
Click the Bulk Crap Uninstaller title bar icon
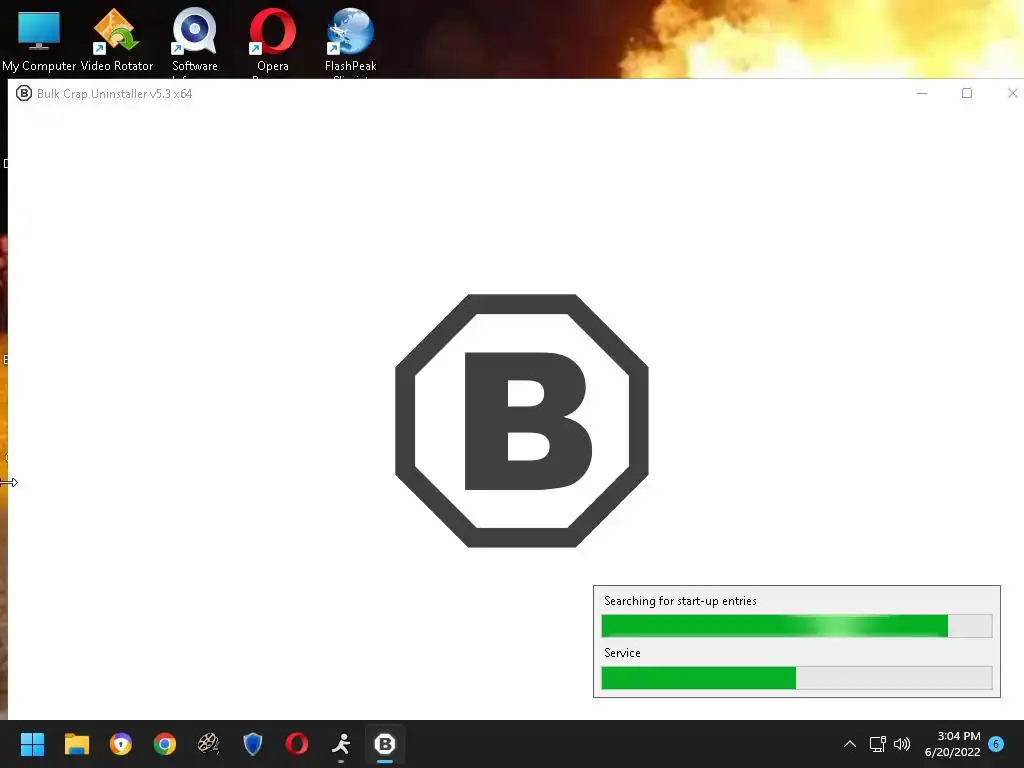coord(24,93)
